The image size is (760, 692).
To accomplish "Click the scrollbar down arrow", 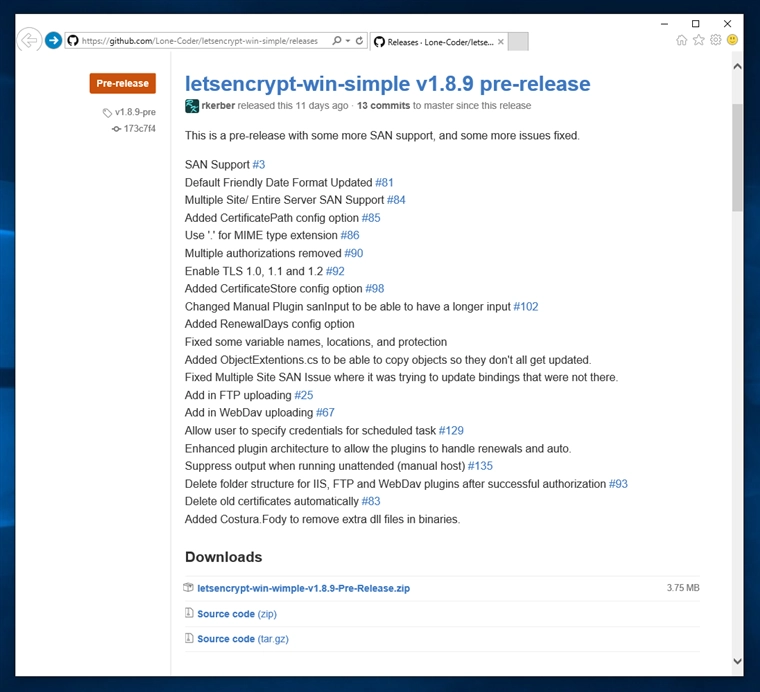I will pos(737,661).
